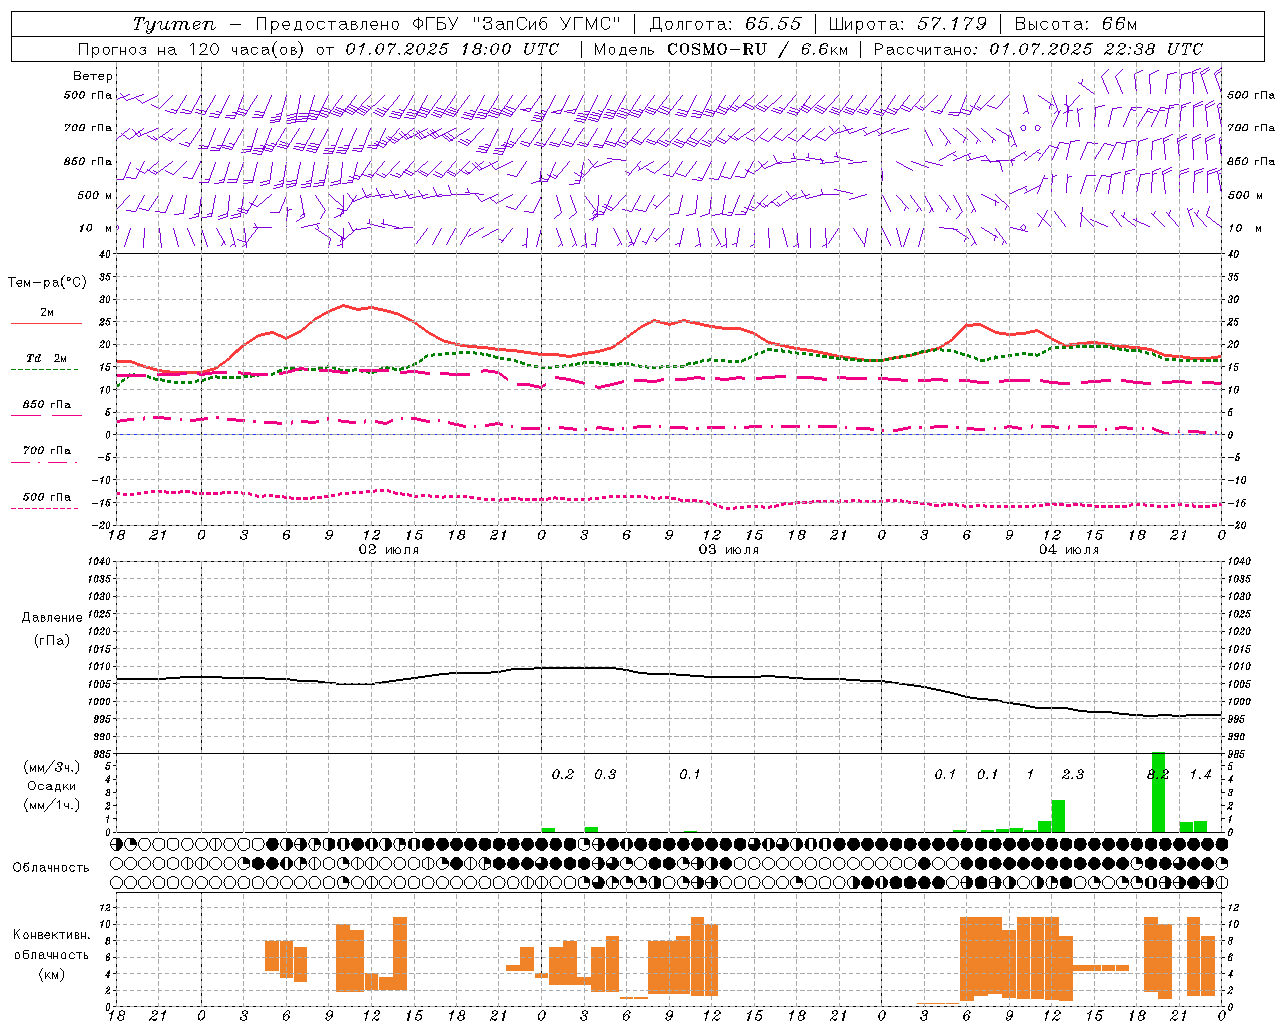The width and height of the screenshot is (1280, 1024).
Task: Click the Высота: 66м value
Action: (1076, 24)
